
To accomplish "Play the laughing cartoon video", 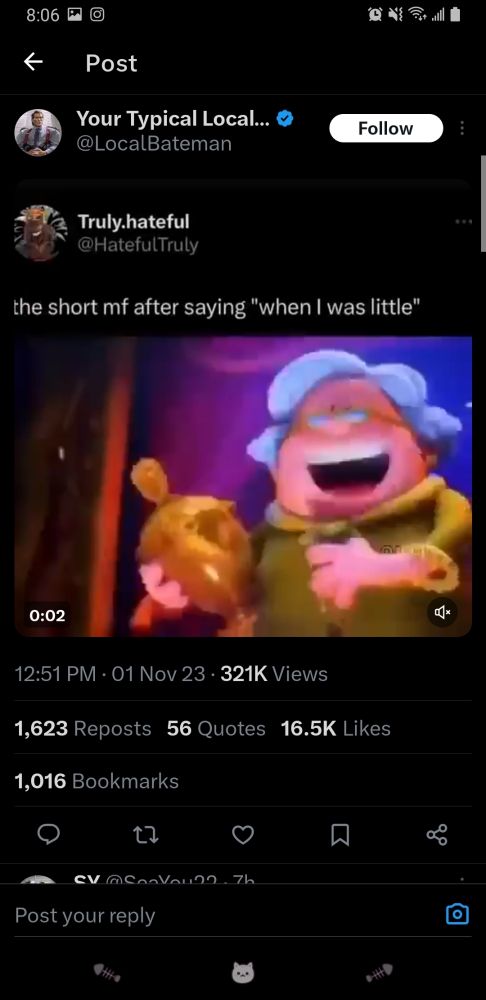I will (x=243, y=486).
